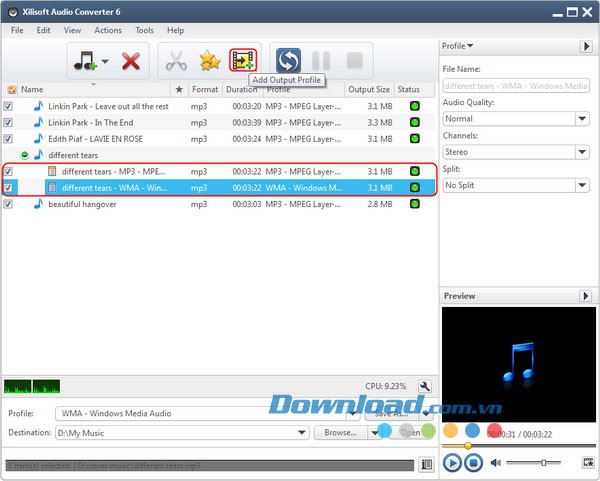The height and width of the screenshot is (481, 600).
Task: Open the wrench settings icon beside CPU
Action: 424,386
